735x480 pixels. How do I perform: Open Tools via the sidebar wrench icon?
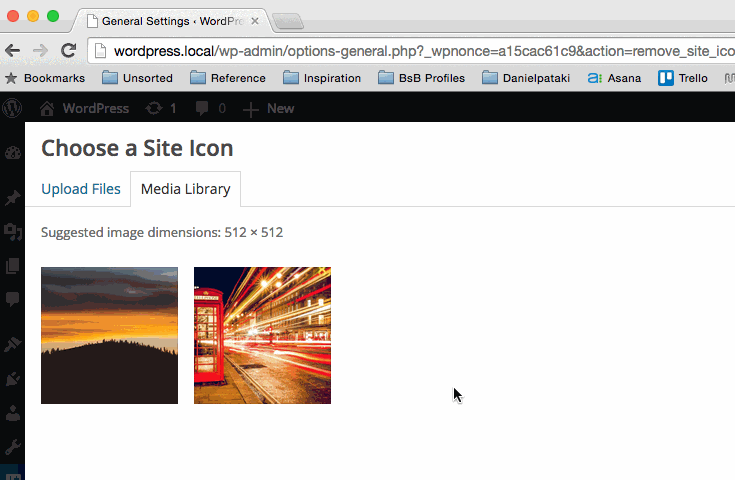(x=13, y=447)
